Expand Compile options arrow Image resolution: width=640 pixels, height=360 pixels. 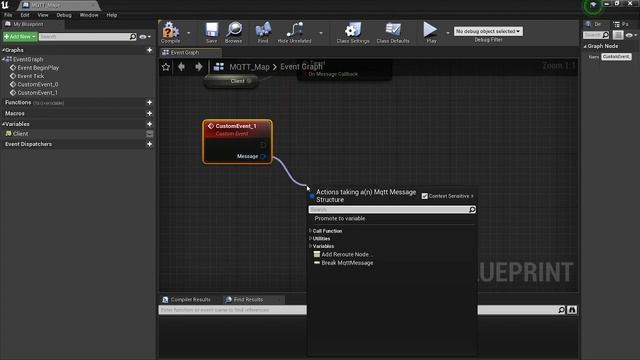(x=188, y=33)
